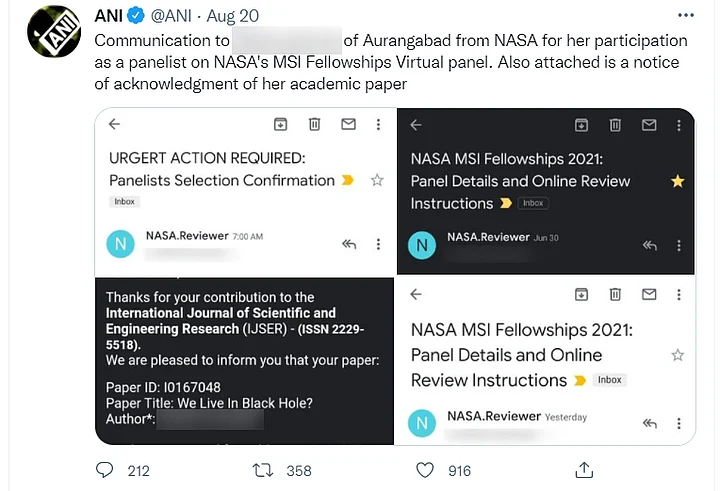
Task: Toggle the star on the bottom-right email
Action: [x=677, y=355]
